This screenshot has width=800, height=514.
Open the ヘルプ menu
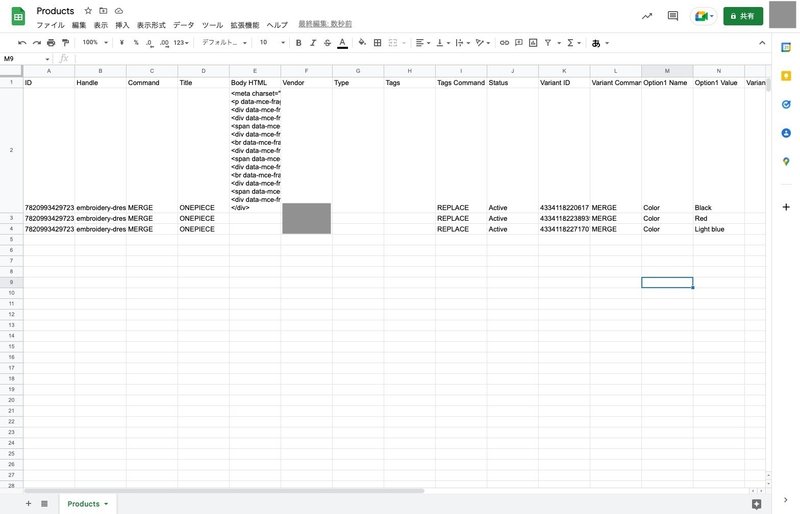point(277,25)
